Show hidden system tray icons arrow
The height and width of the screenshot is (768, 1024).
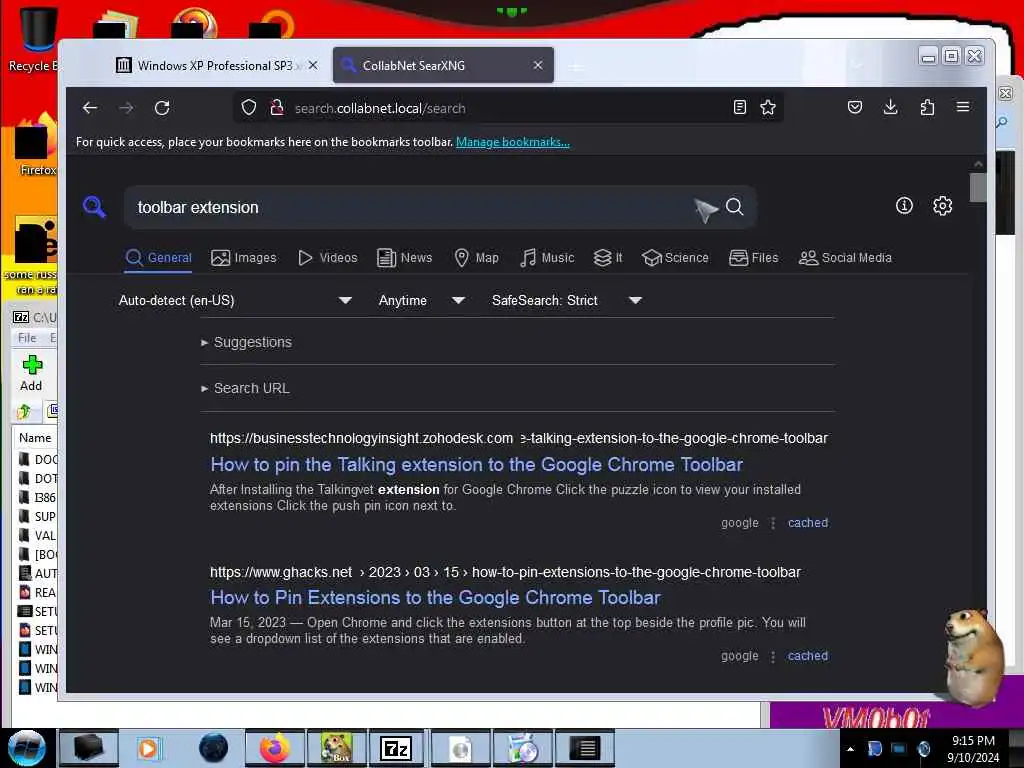850,749
